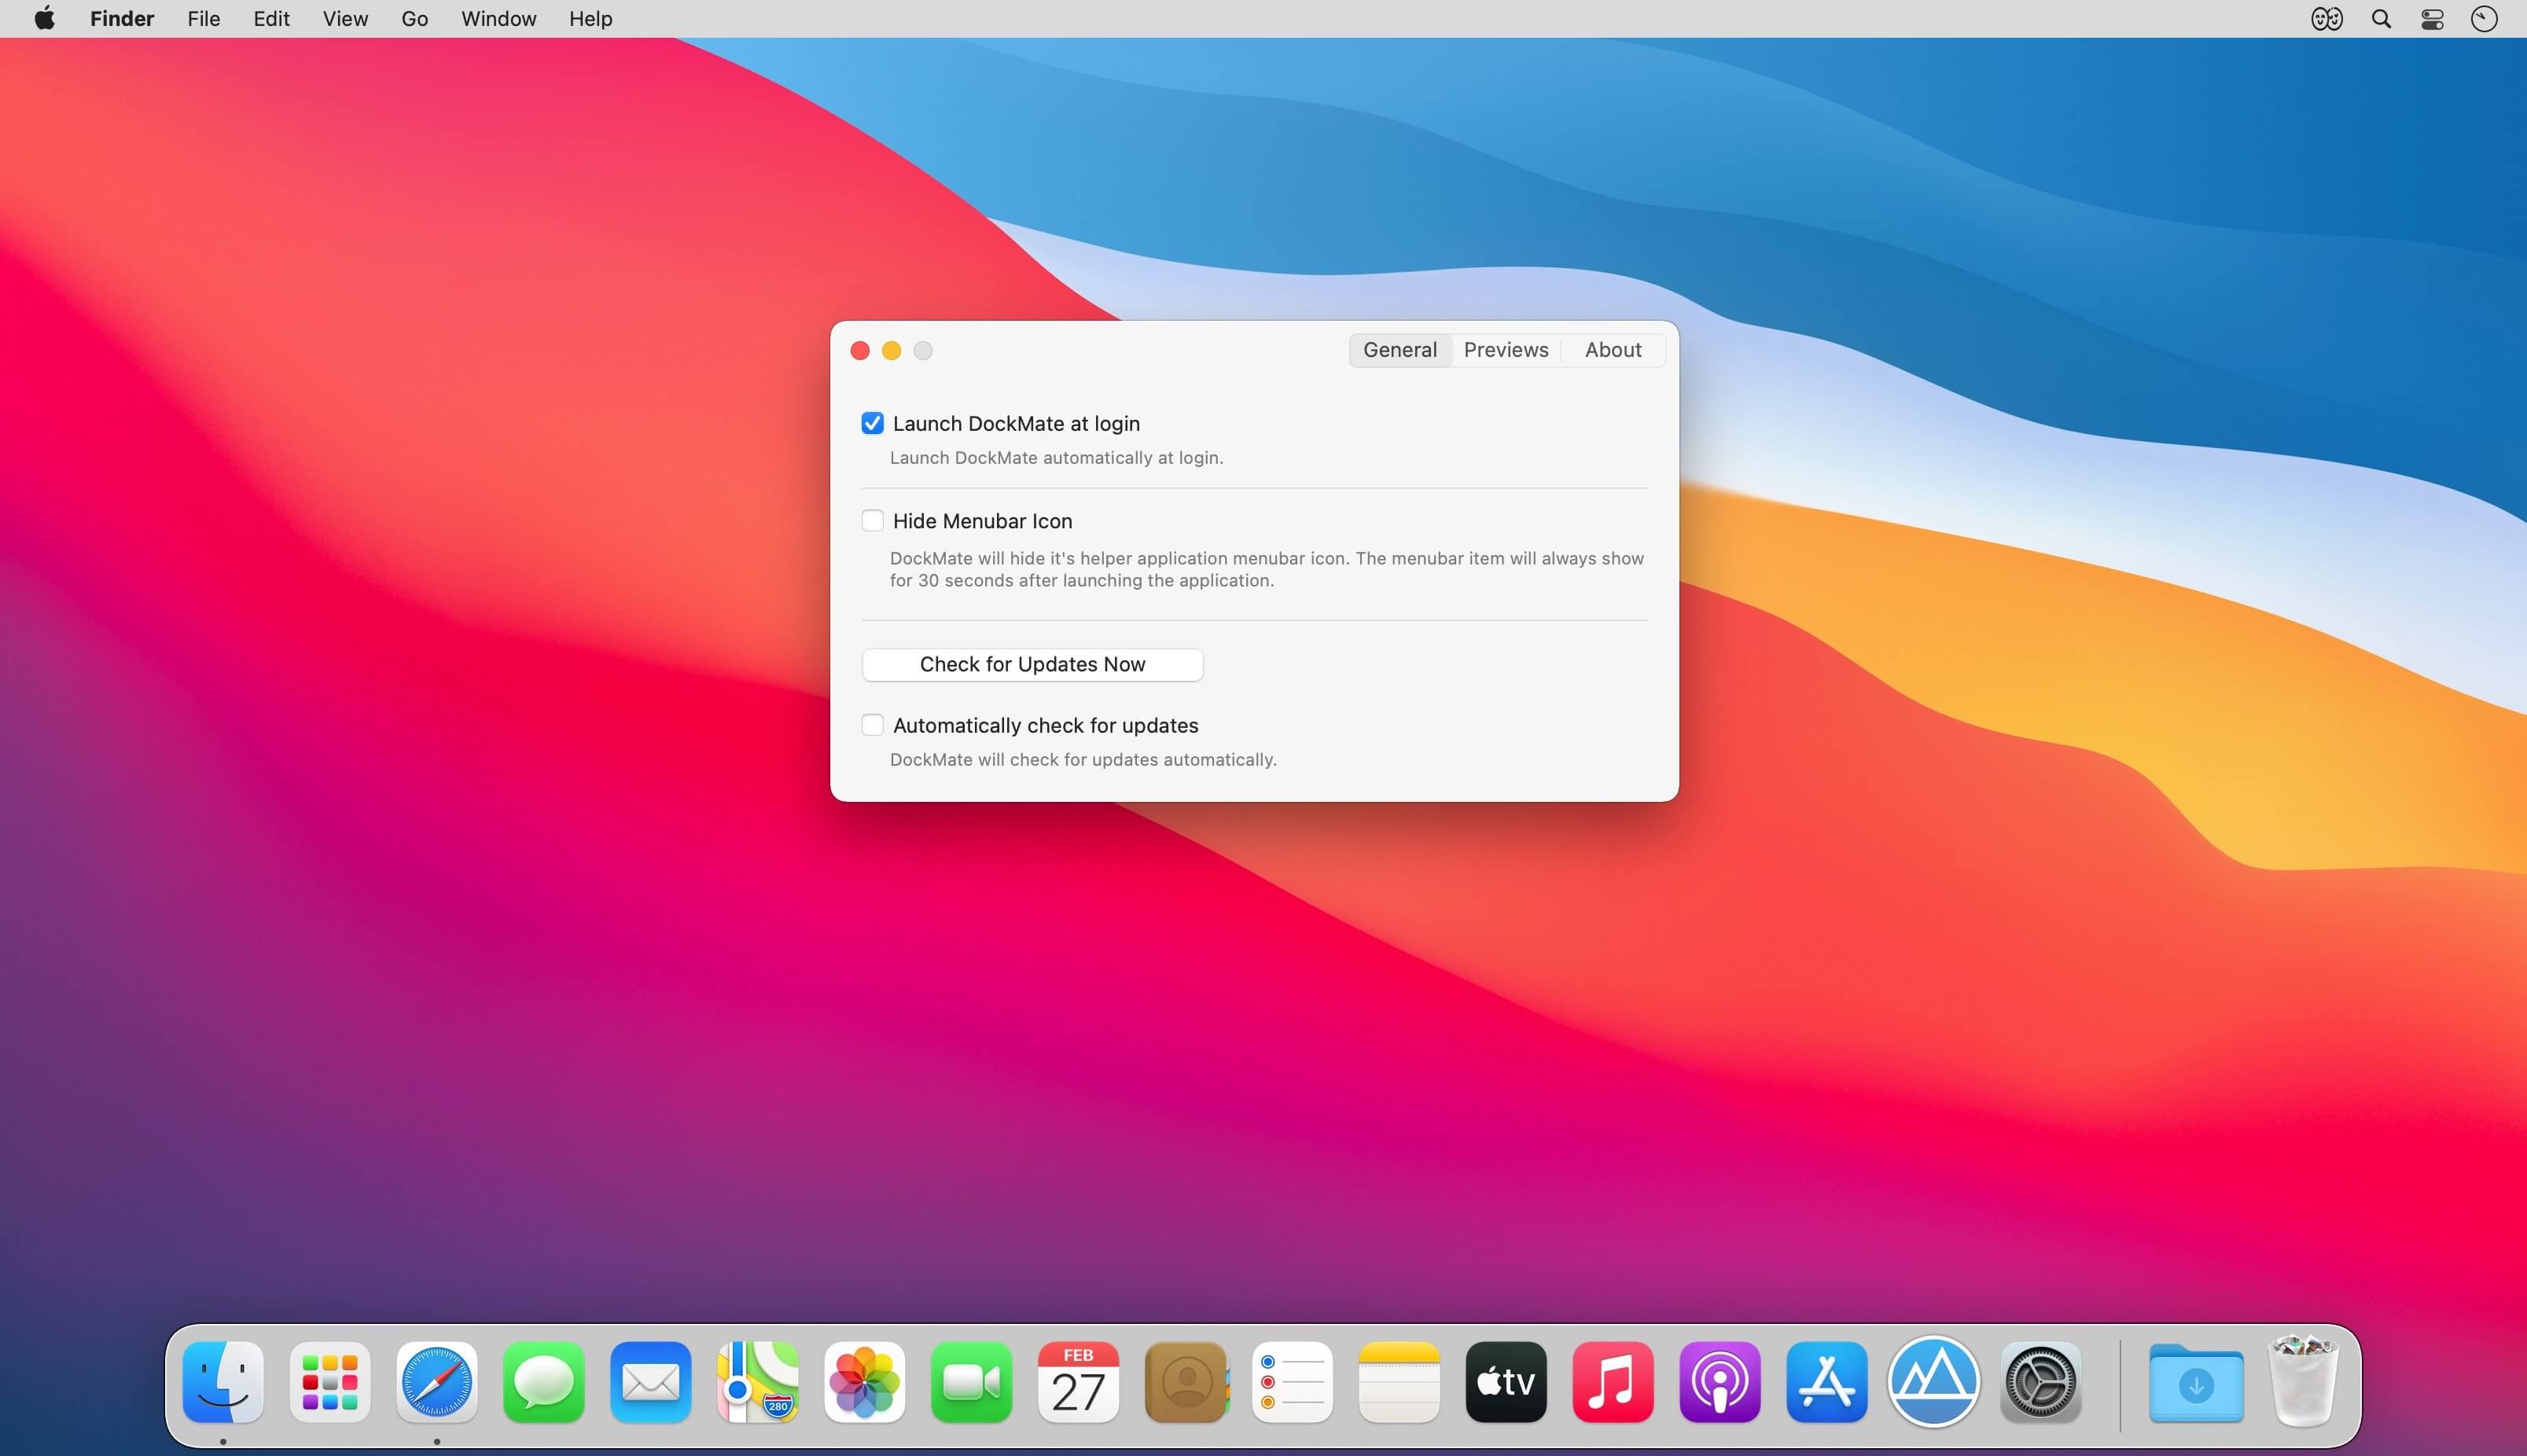
Task: Click Check for Updates Now
Action: (x=1031, y=663)
